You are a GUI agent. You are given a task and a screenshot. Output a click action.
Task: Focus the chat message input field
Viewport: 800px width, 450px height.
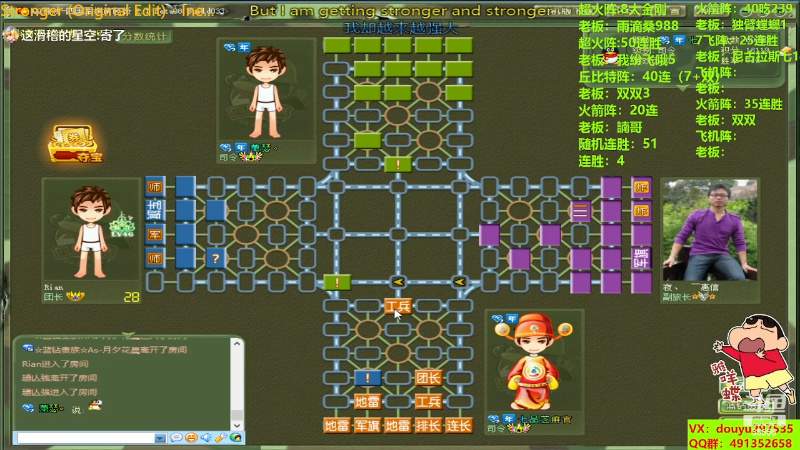point(86,438)
